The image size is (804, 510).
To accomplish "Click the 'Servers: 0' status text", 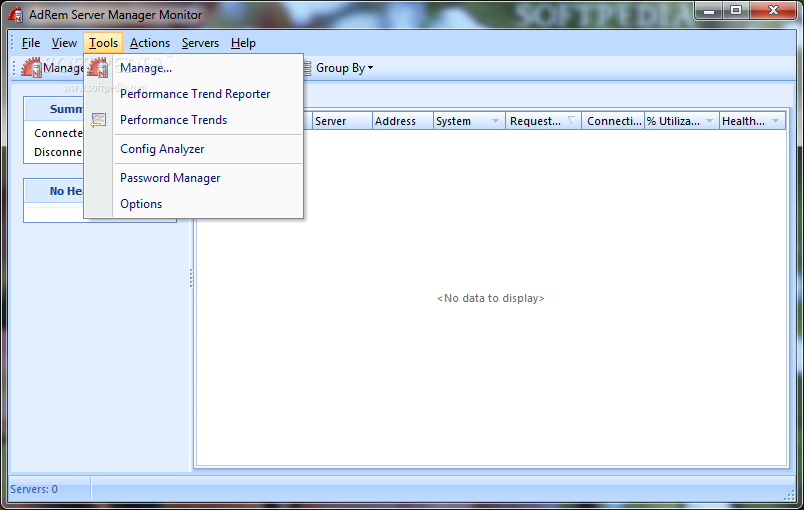I will coord(34,489).
